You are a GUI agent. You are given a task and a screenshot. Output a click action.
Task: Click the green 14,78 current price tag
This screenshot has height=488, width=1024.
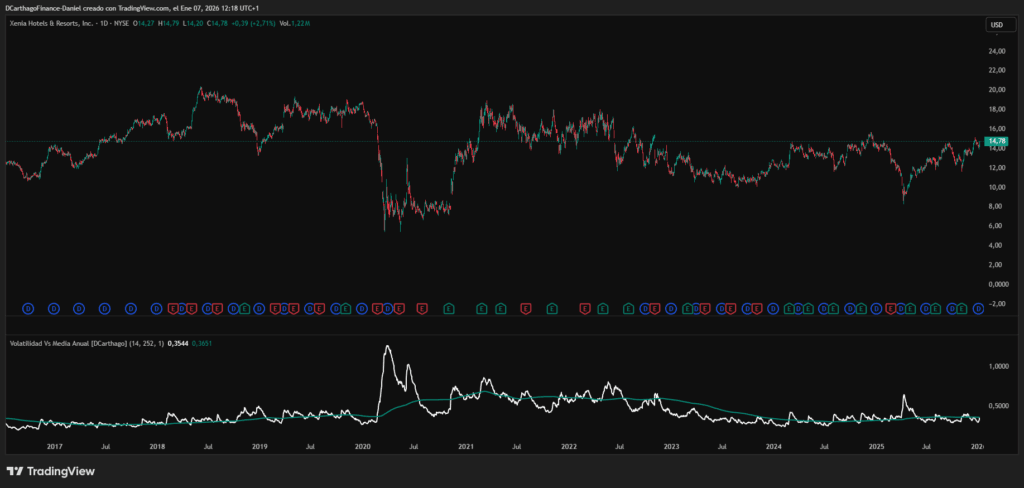click(x=996, y=142)
